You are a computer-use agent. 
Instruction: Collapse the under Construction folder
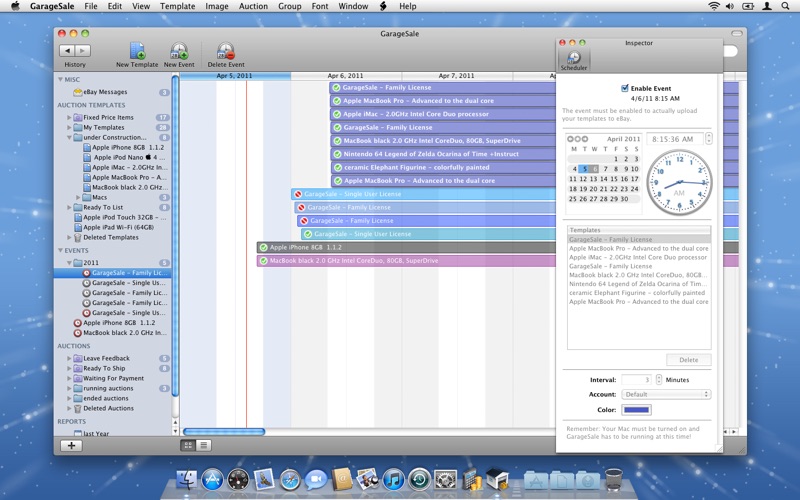click(69, 137)
